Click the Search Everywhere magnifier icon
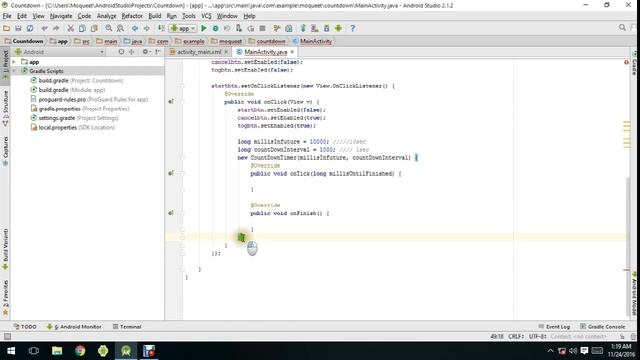Image resolution: width=640 pixels, height=360 pixels. click(622, 27)
